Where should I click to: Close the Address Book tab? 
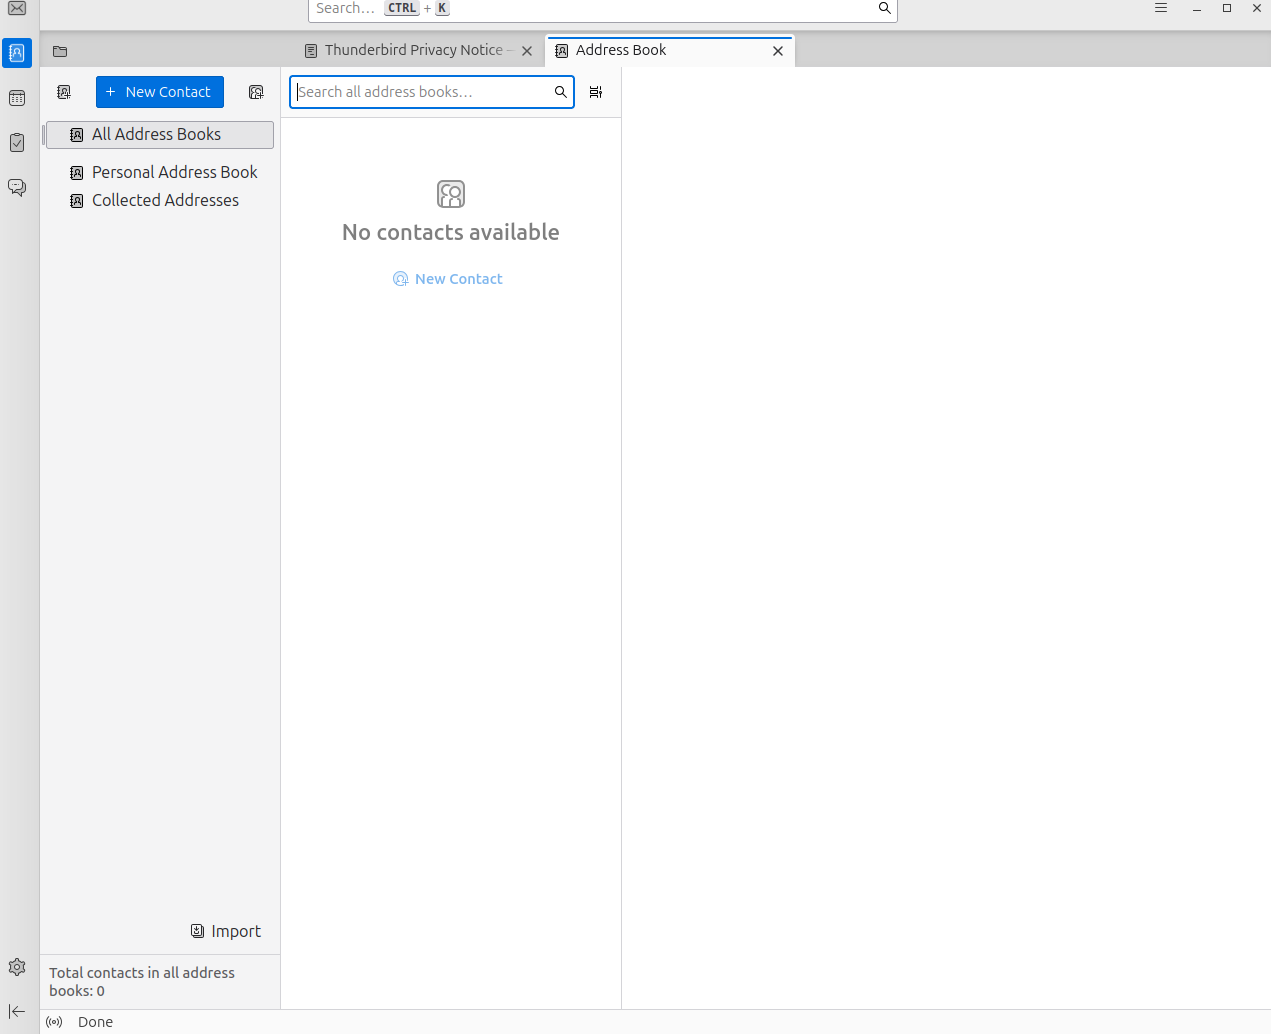coord(778,51)
